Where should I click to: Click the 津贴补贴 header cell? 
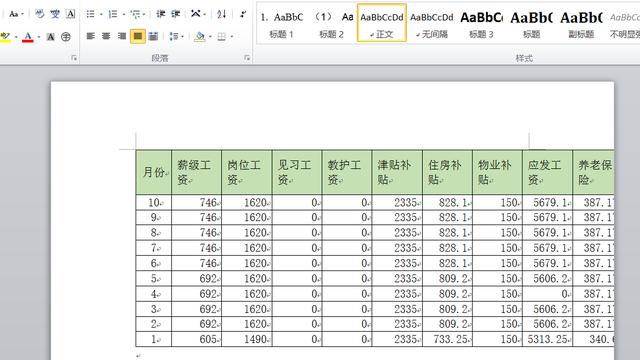(397, 172)
